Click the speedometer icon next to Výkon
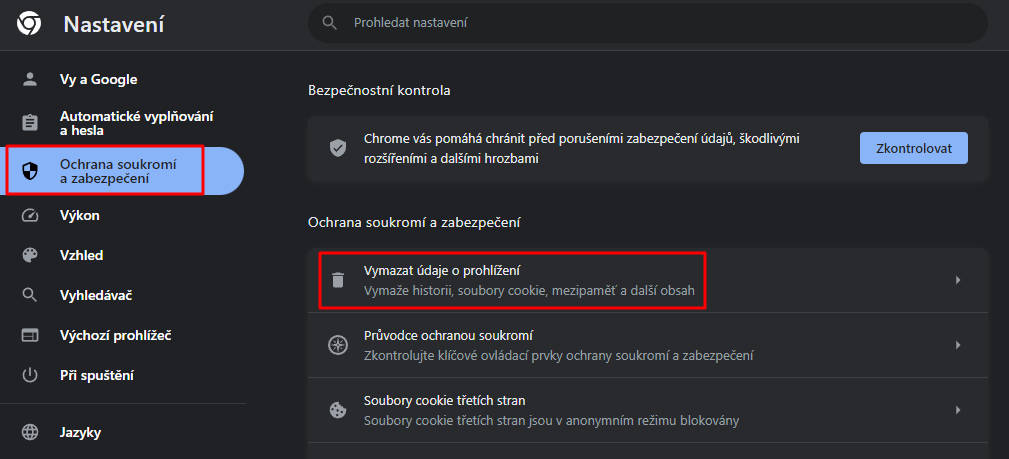 click(x=30, y=216)
